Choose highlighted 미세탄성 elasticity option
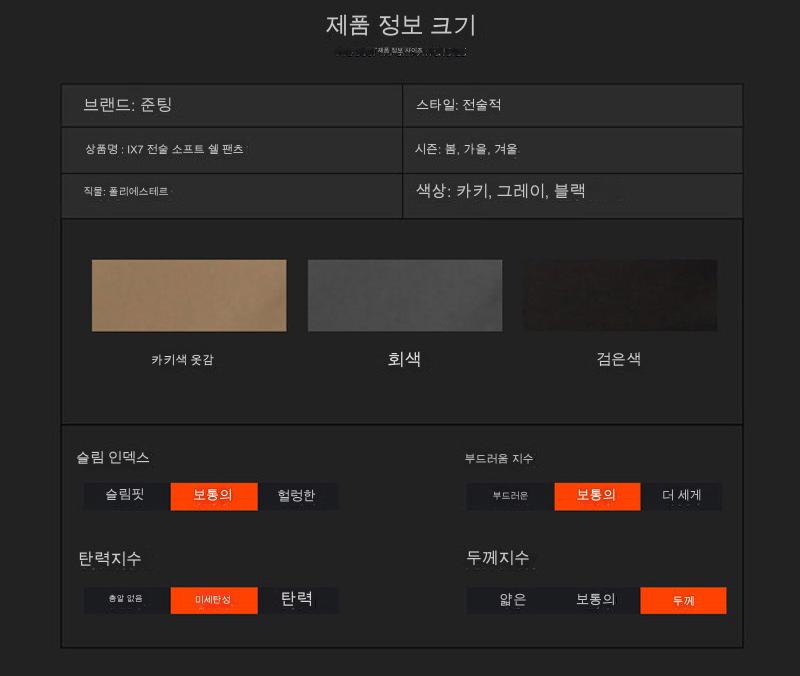 213,600
